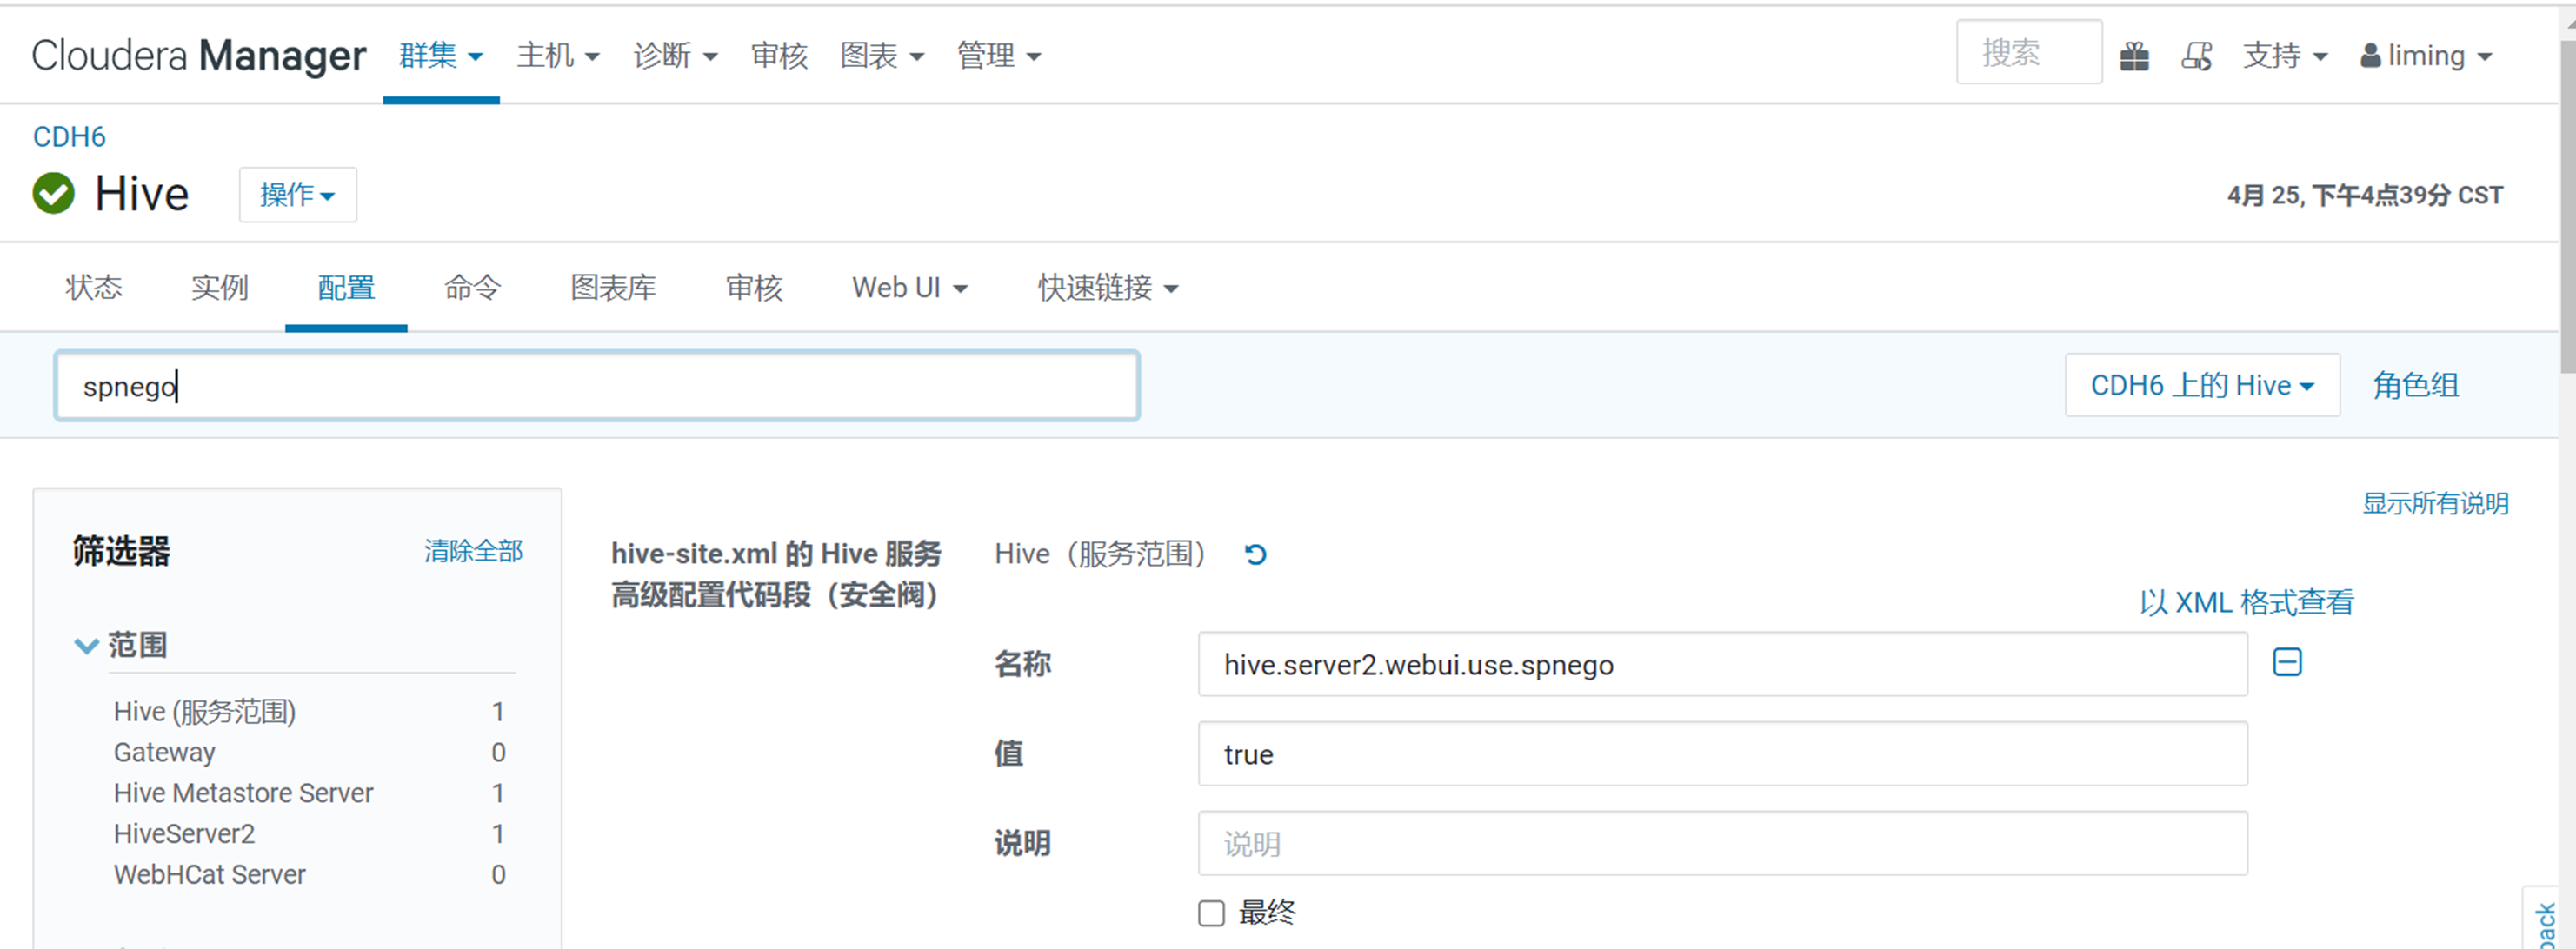Expand the Web UI dropdown tab
2576x949 pixels.
910,288
